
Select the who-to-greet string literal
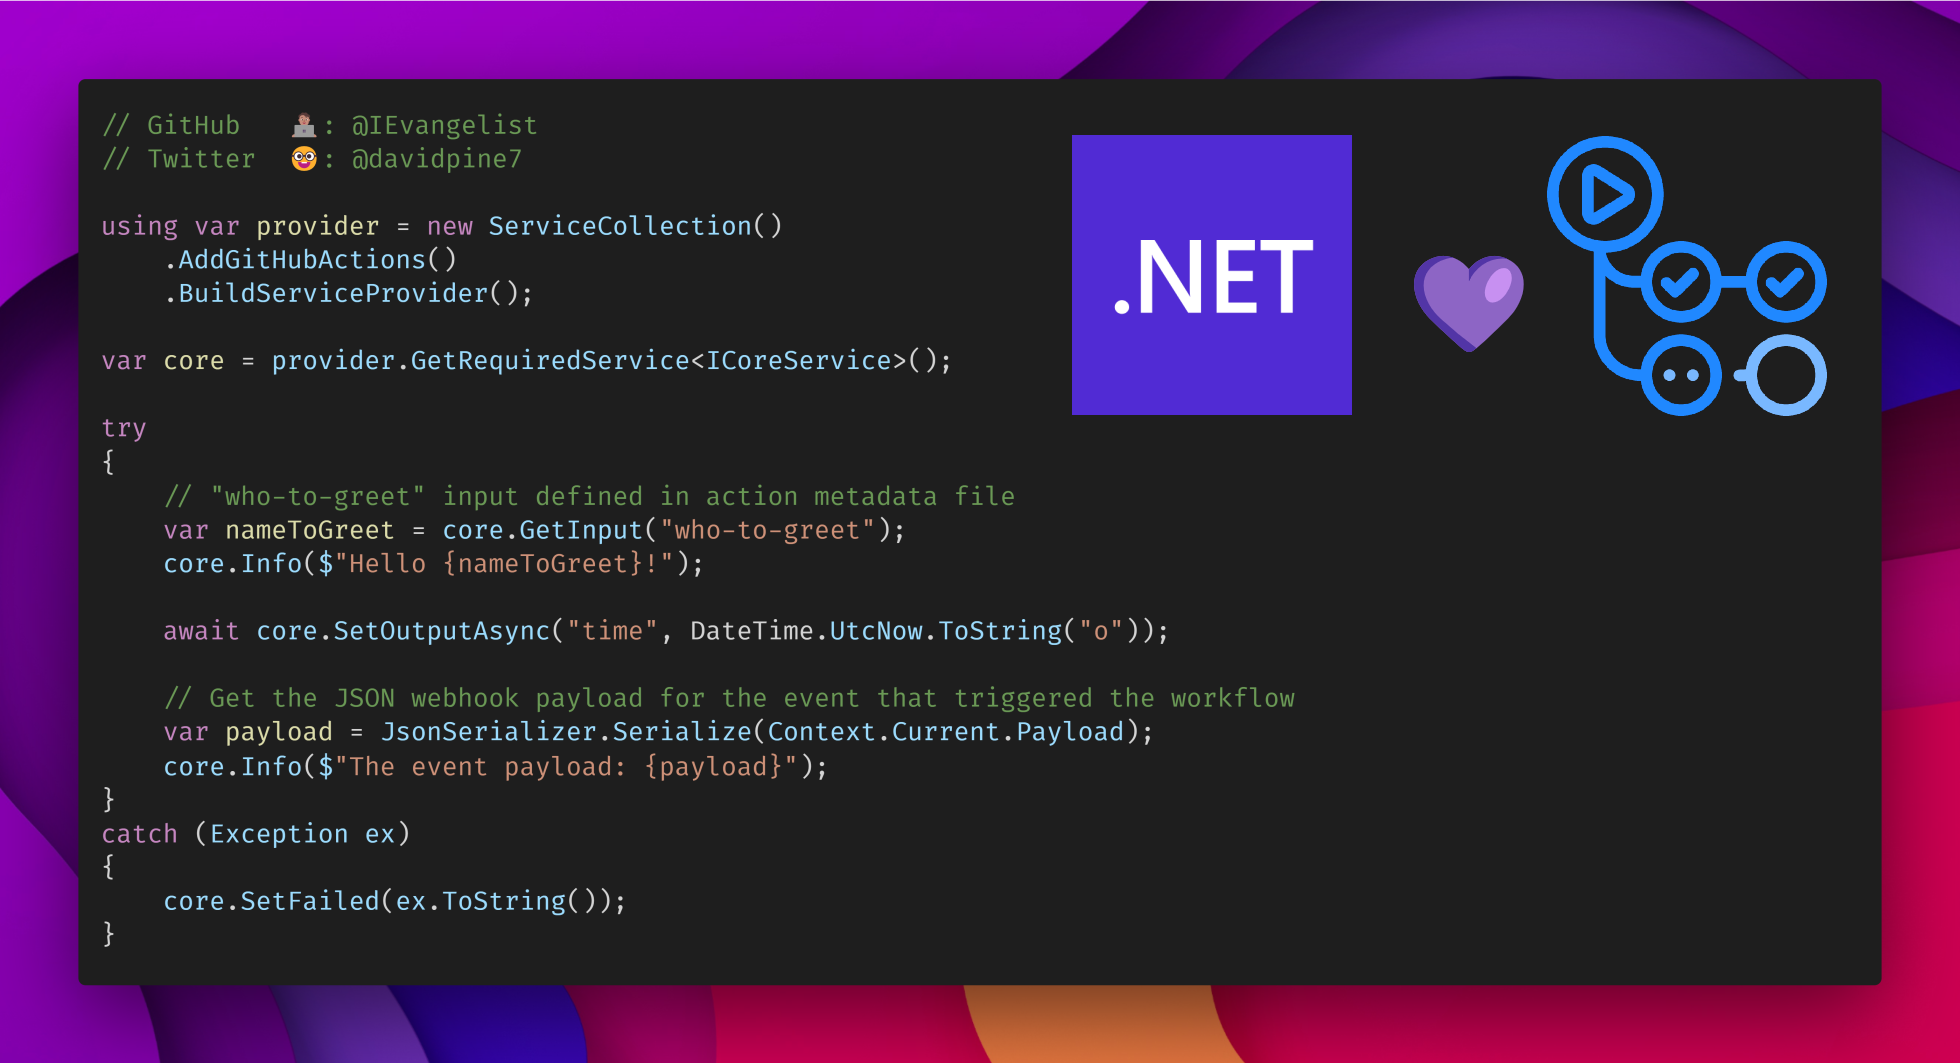[x=767, y=530]
